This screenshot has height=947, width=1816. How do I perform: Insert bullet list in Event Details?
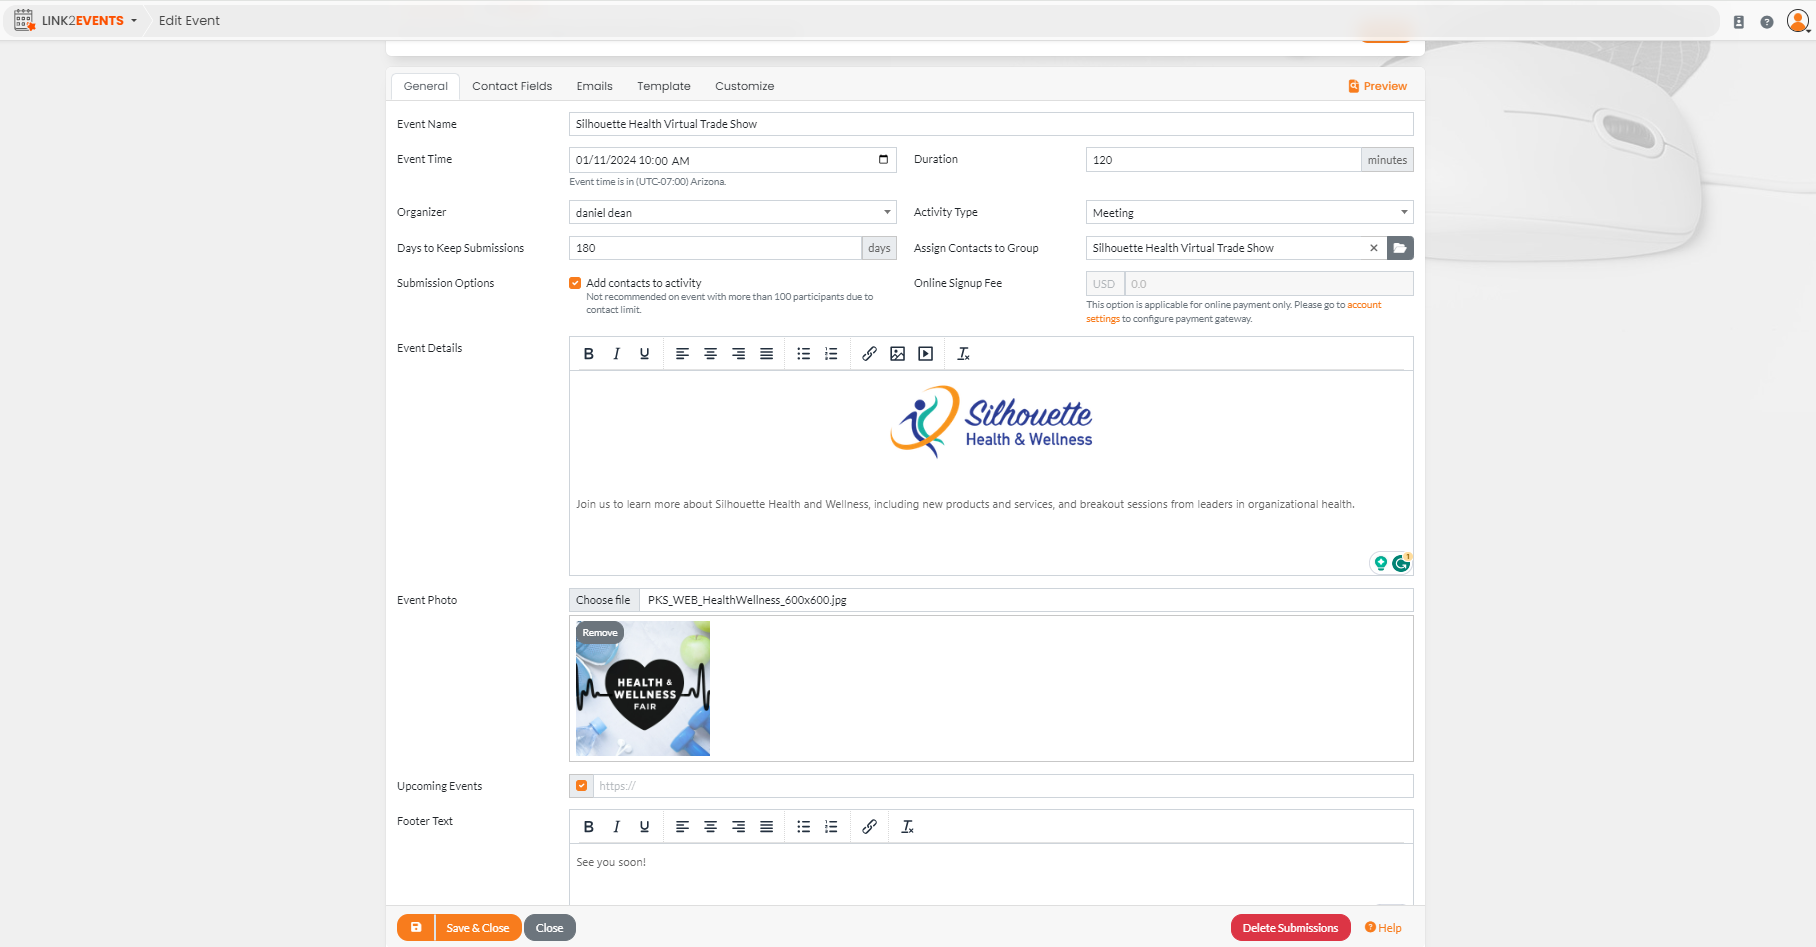[804, 354]
